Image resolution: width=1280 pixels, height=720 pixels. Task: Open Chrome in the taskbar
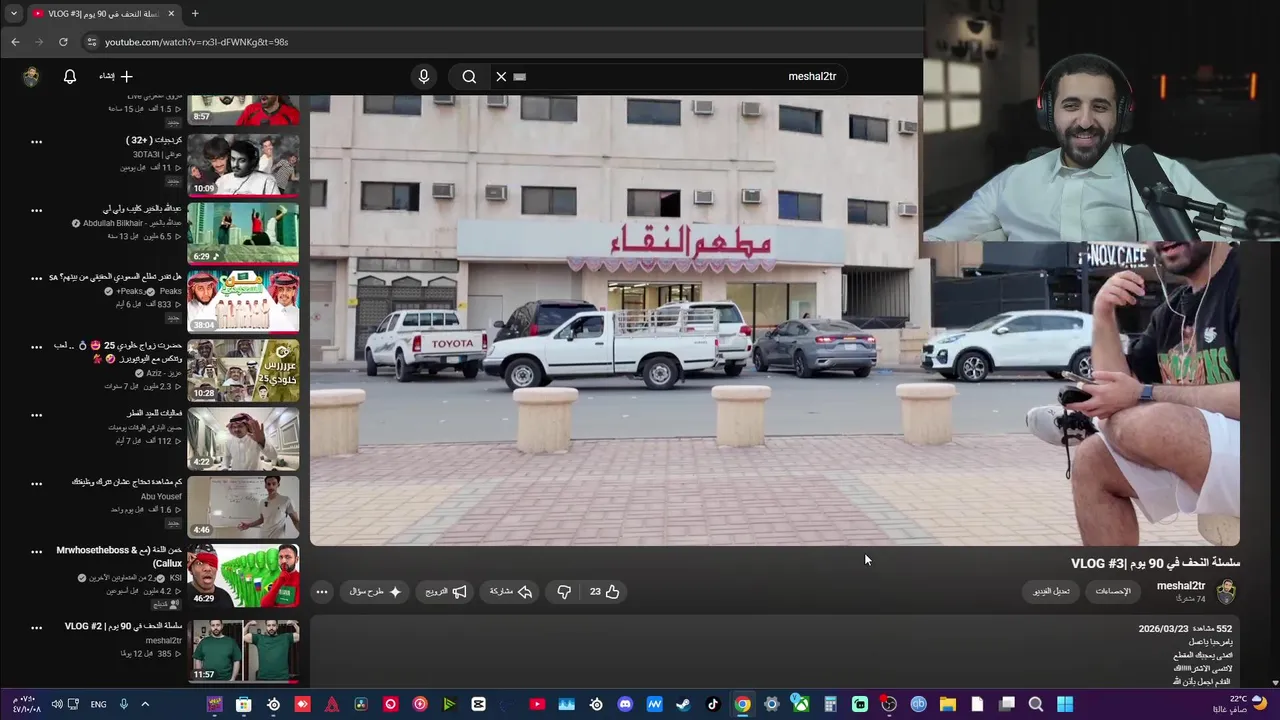[x=742, y=704]
